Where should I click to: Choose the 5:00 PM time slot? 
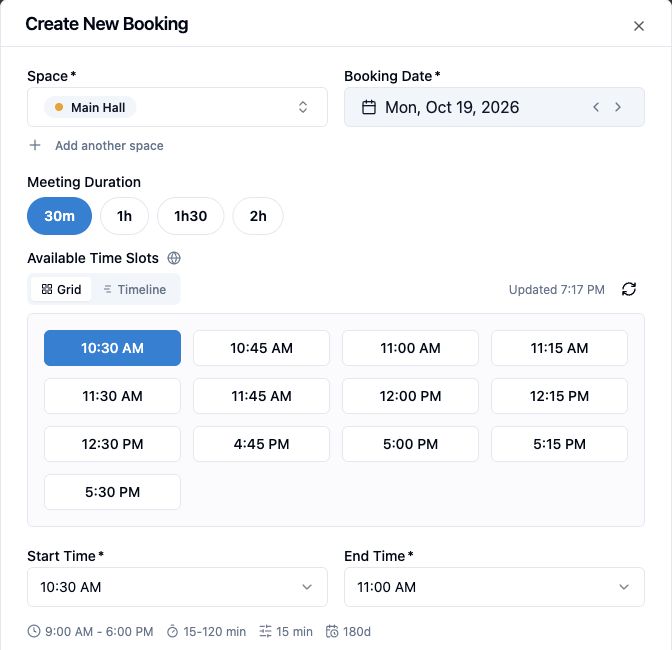(x=410, y=444)
